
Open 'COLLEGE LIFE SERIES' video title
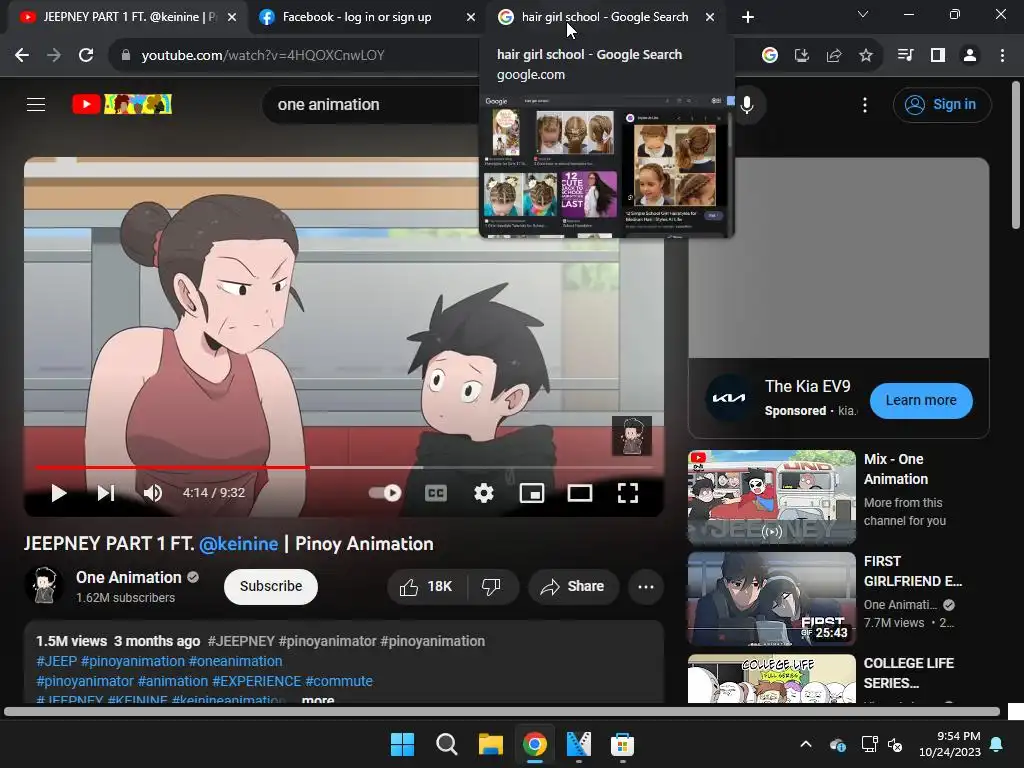[908, 673]
